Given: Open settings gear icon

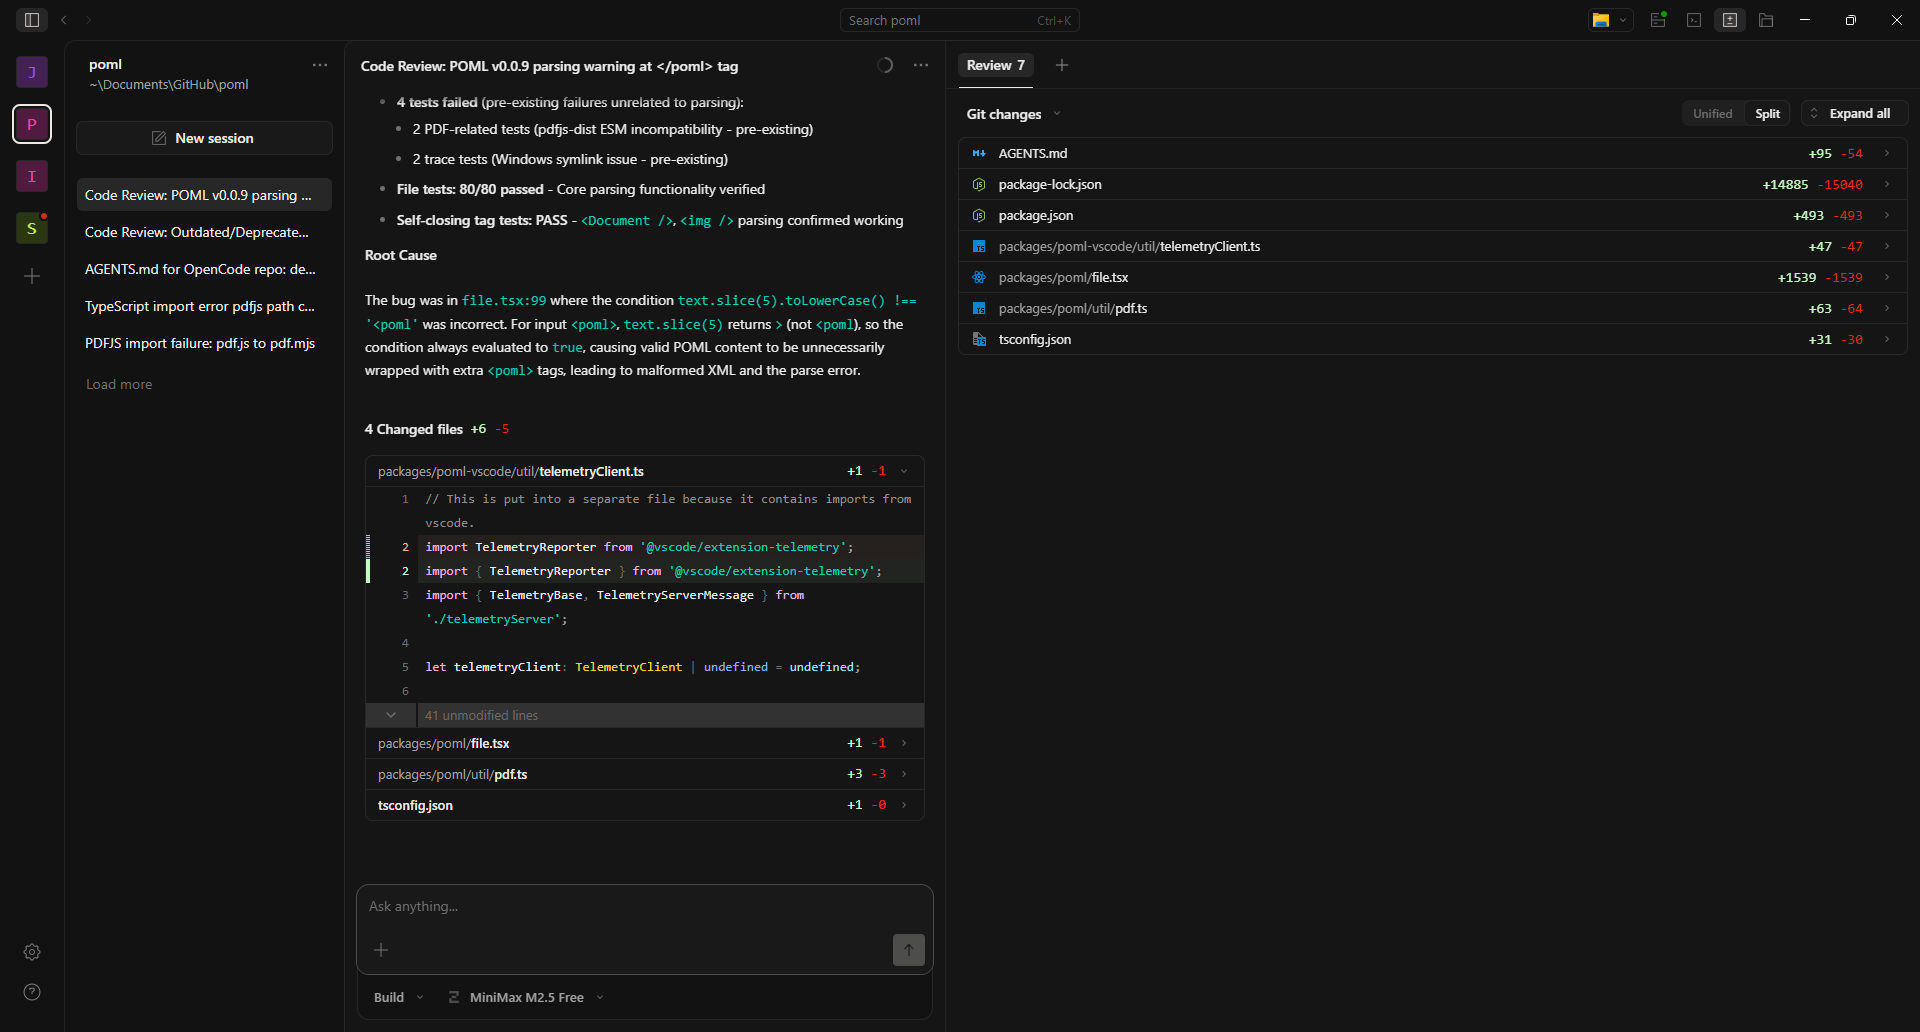Looking at the screenshot, I should (32, 952).
